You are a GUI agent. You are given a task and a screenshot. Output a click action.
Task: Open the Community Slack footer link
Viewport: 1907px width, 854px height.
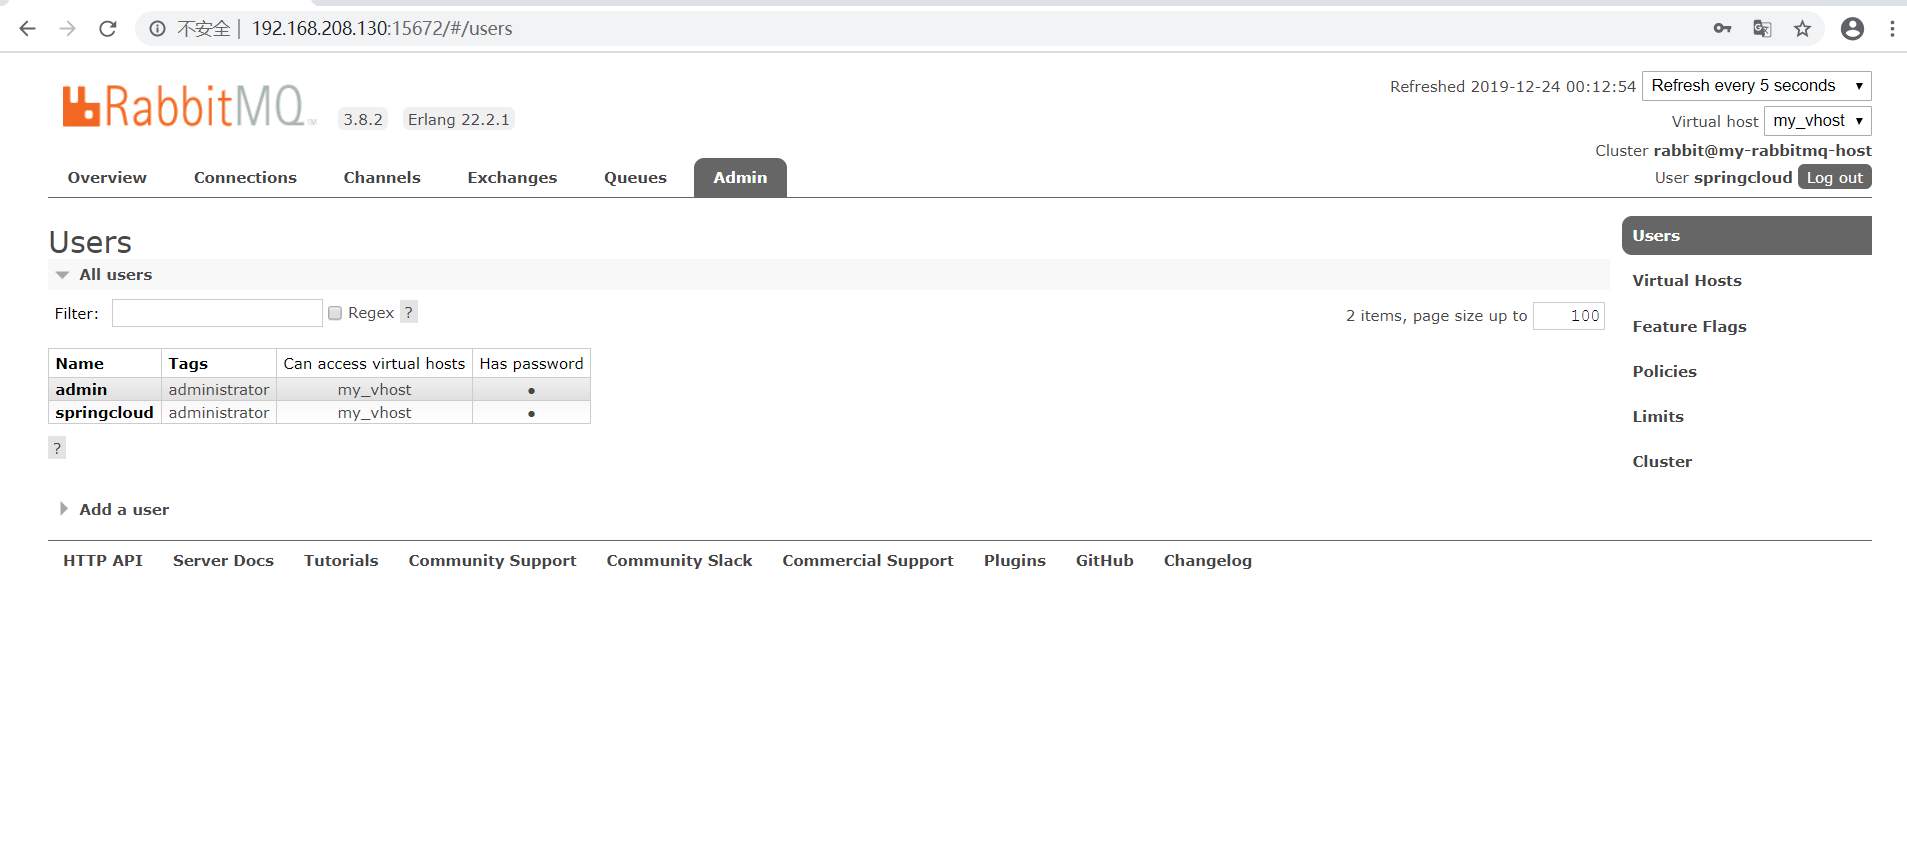679,561
